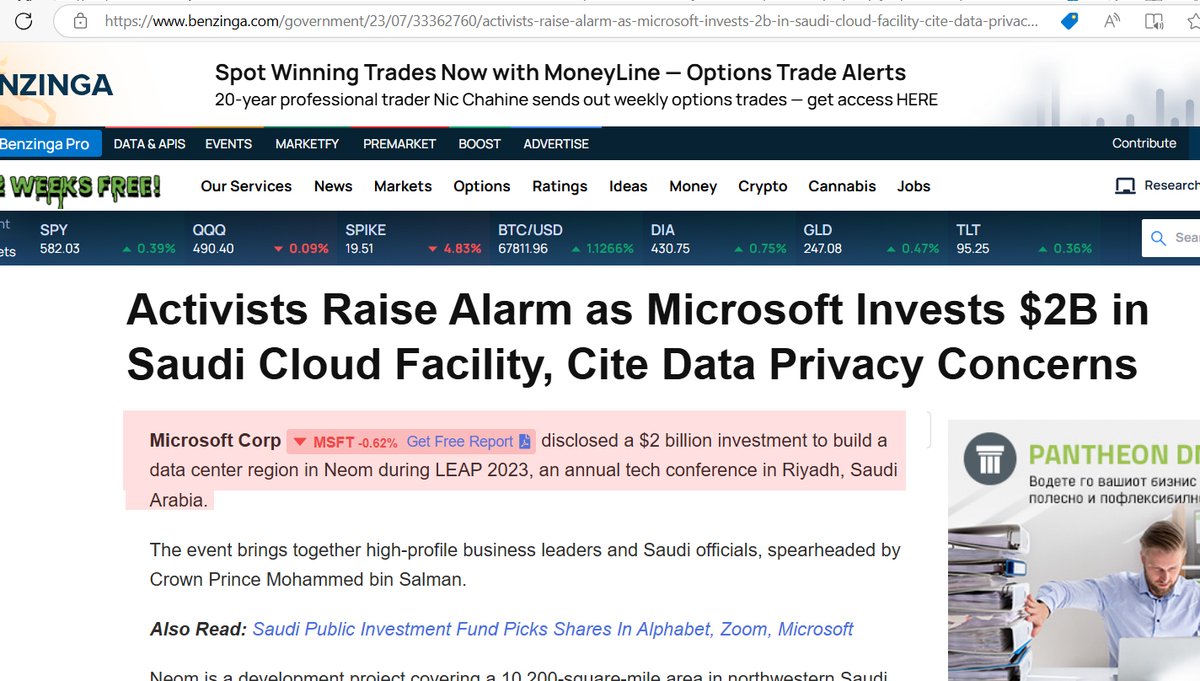Viewport: 1200px width, 681px height.
Task: Click the search magnifier icon
Action: 1158,238
